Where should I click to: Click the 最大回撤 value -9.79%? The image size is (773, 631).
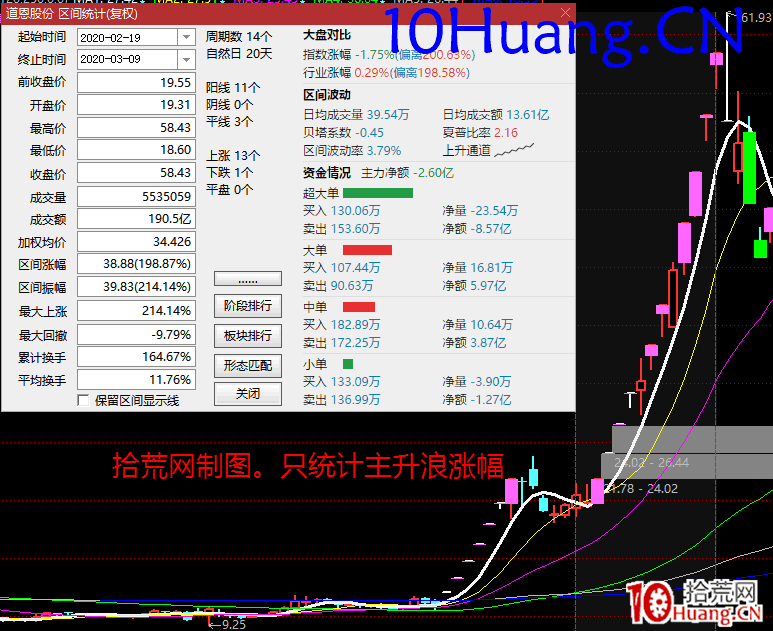[137, 335]
